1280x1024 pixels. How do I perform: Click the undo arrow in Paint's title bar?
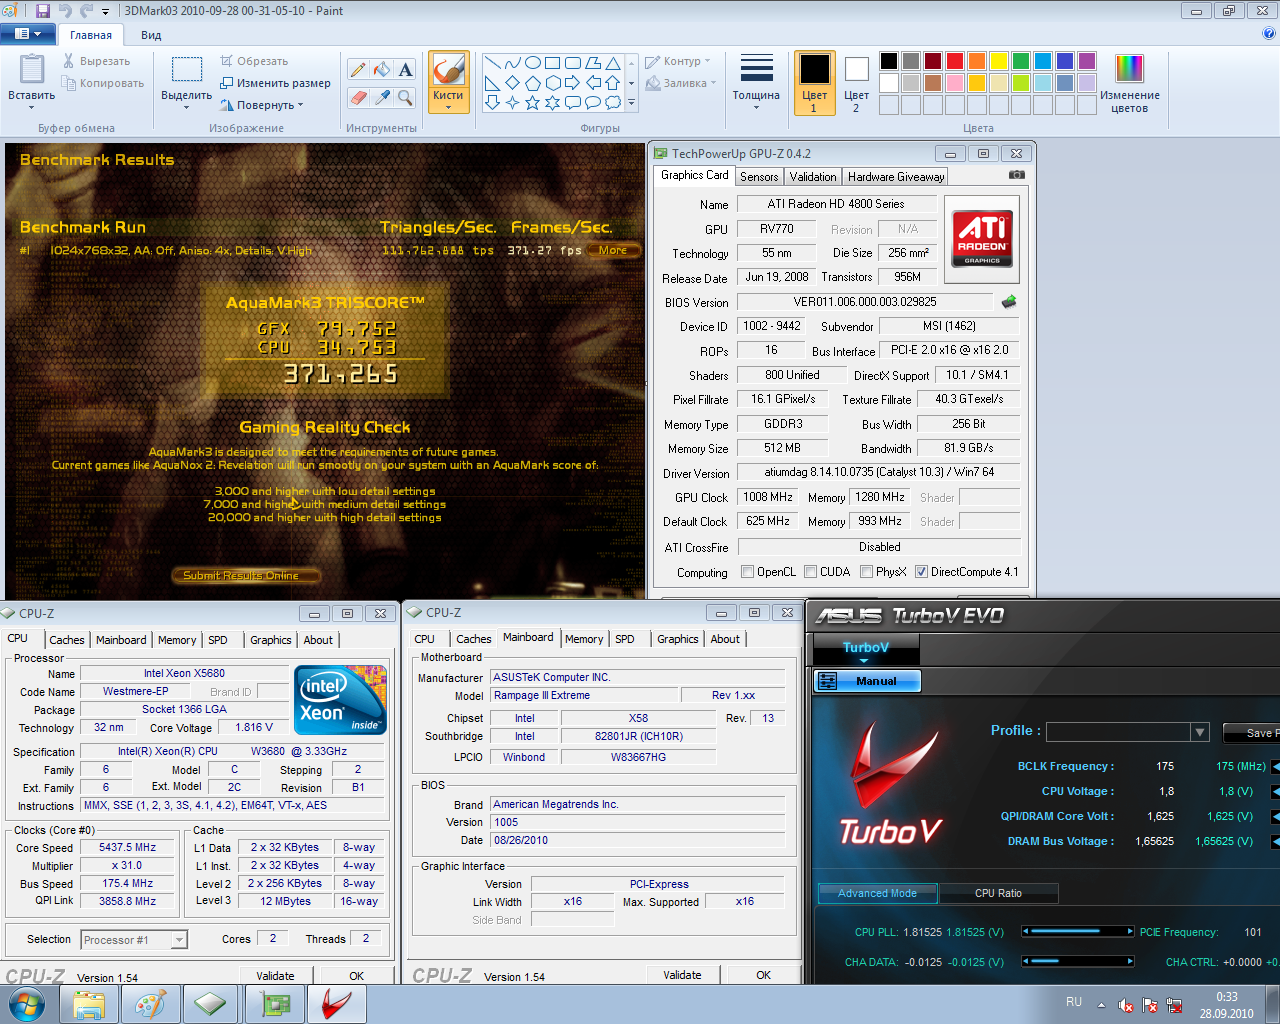(x=66, y=11)
